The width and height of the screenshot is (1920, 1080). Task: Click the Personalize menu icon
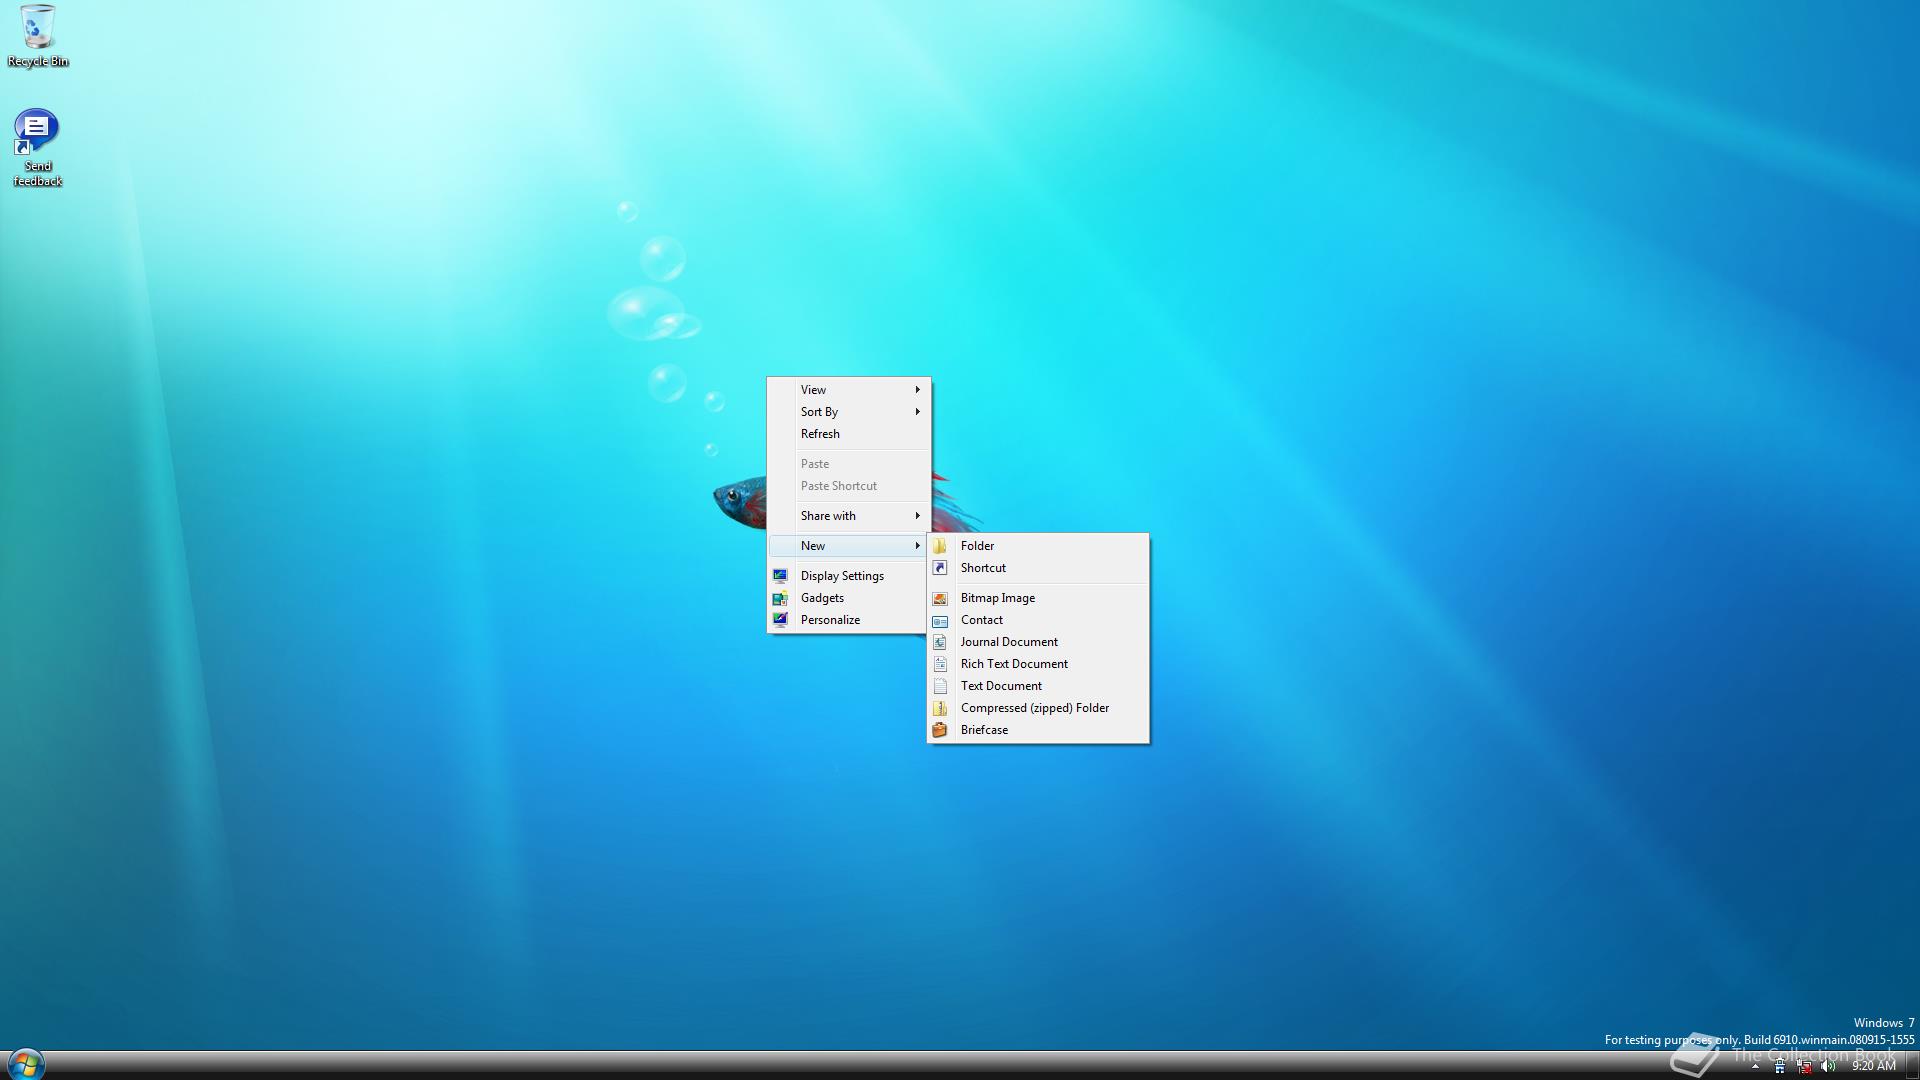[780, 620]
